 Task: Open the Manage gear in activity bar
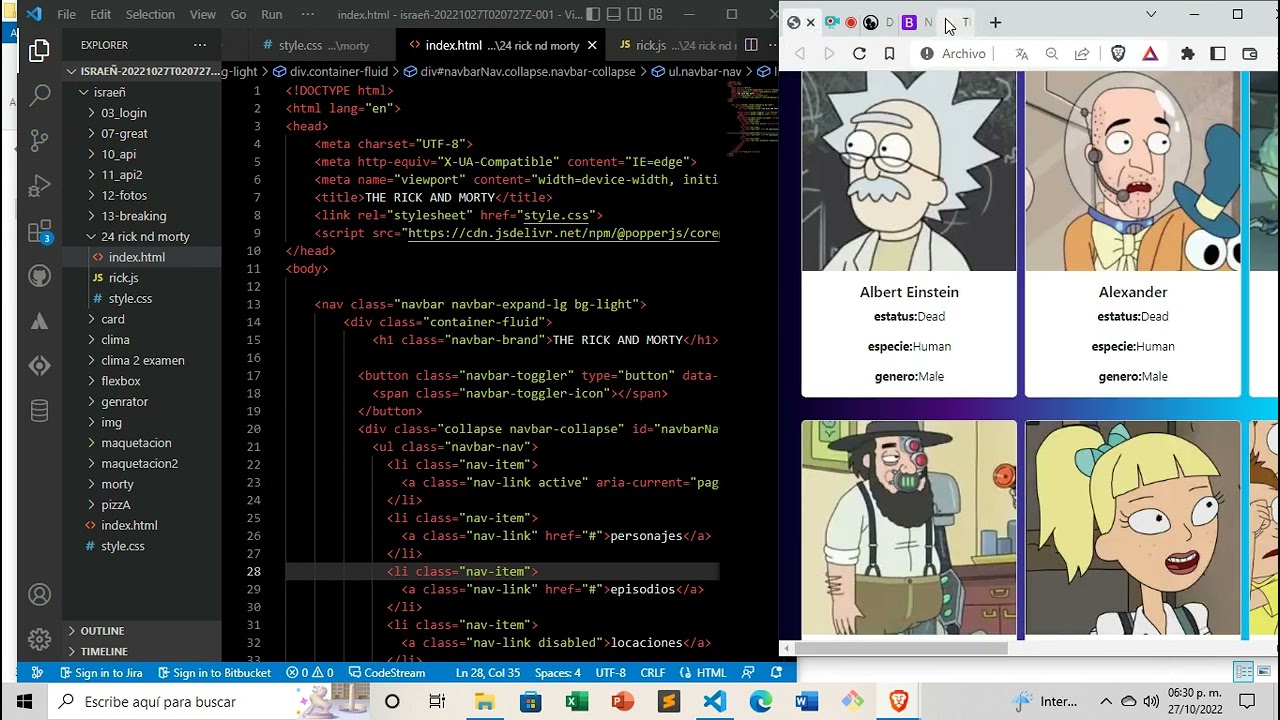(39, 640)
